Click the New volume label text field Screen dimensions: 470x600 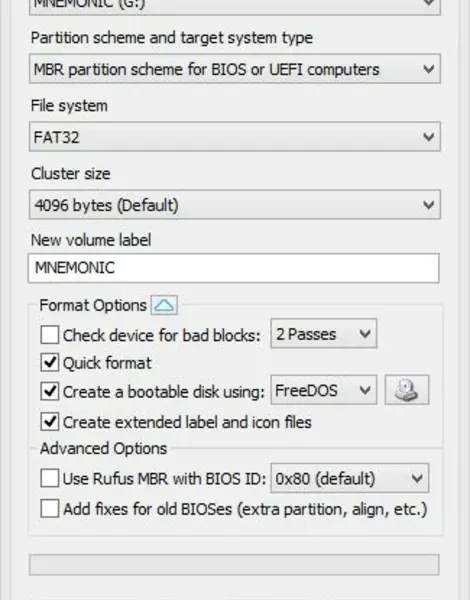point(233,268)
